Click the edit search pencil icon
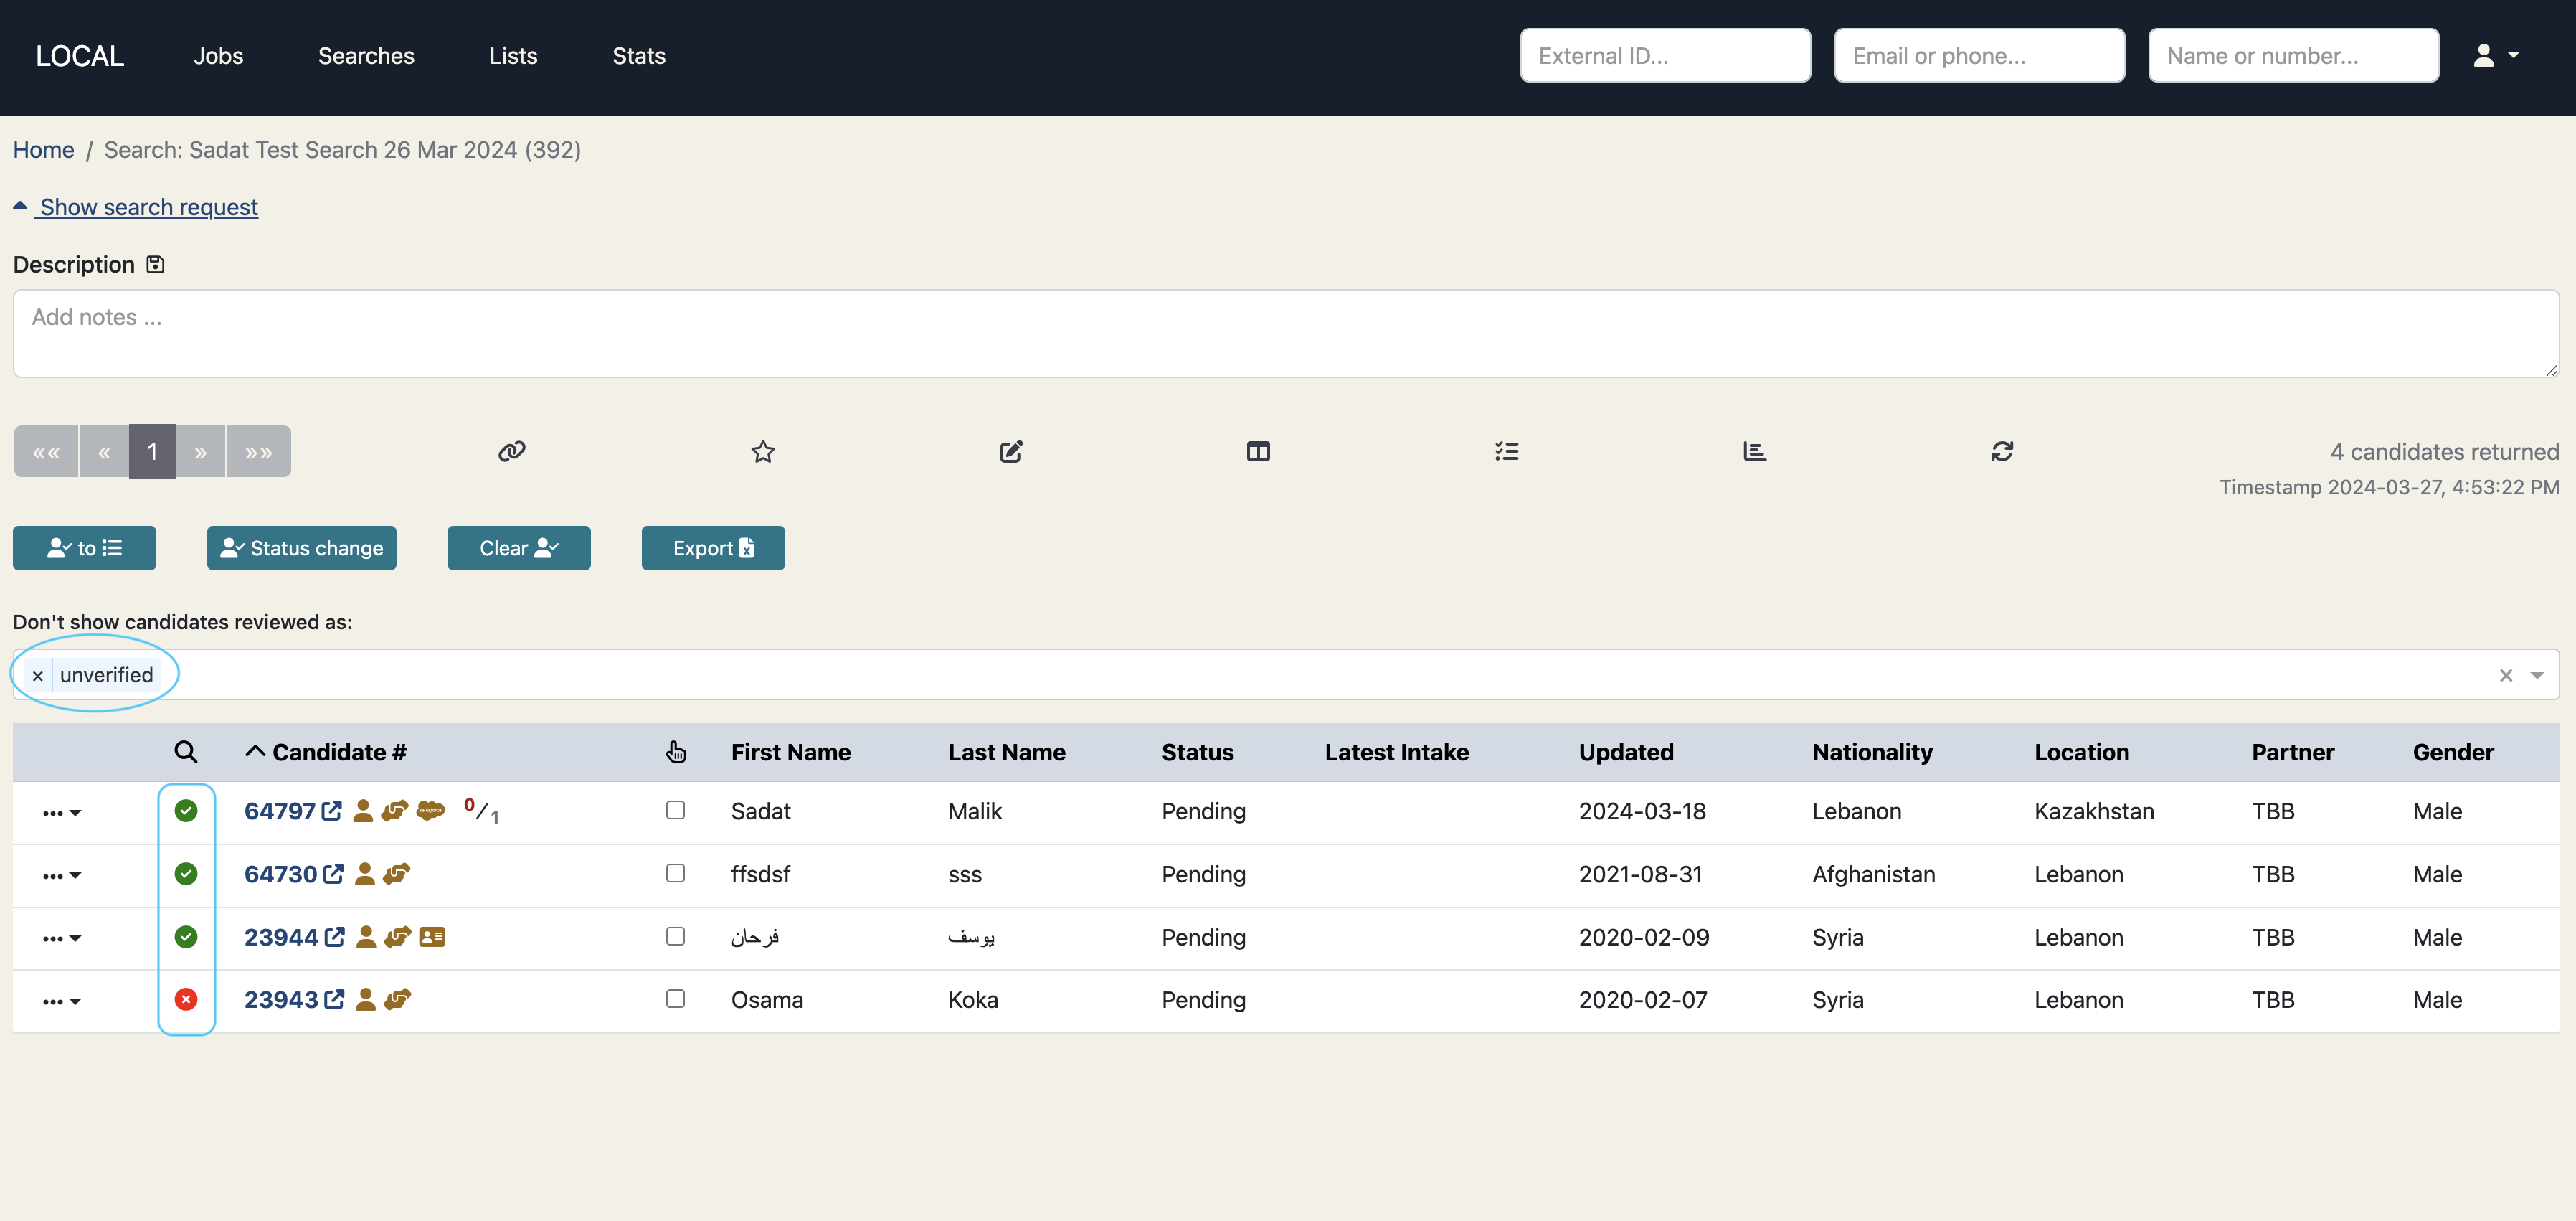The height and width of the screenshot is (1221, 2576). (x=1010, y=451)
